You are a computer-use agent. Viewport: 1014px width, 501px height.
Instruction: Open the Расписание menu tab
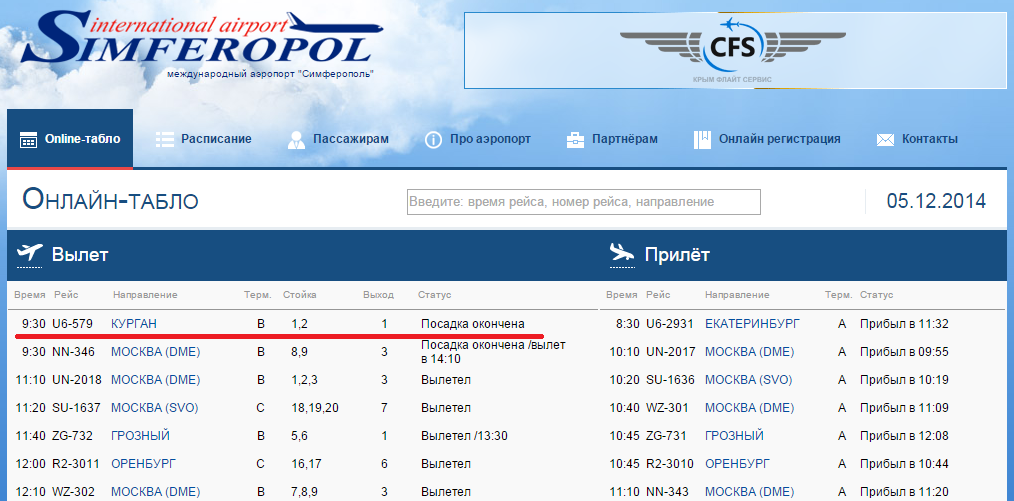point(216,139)
